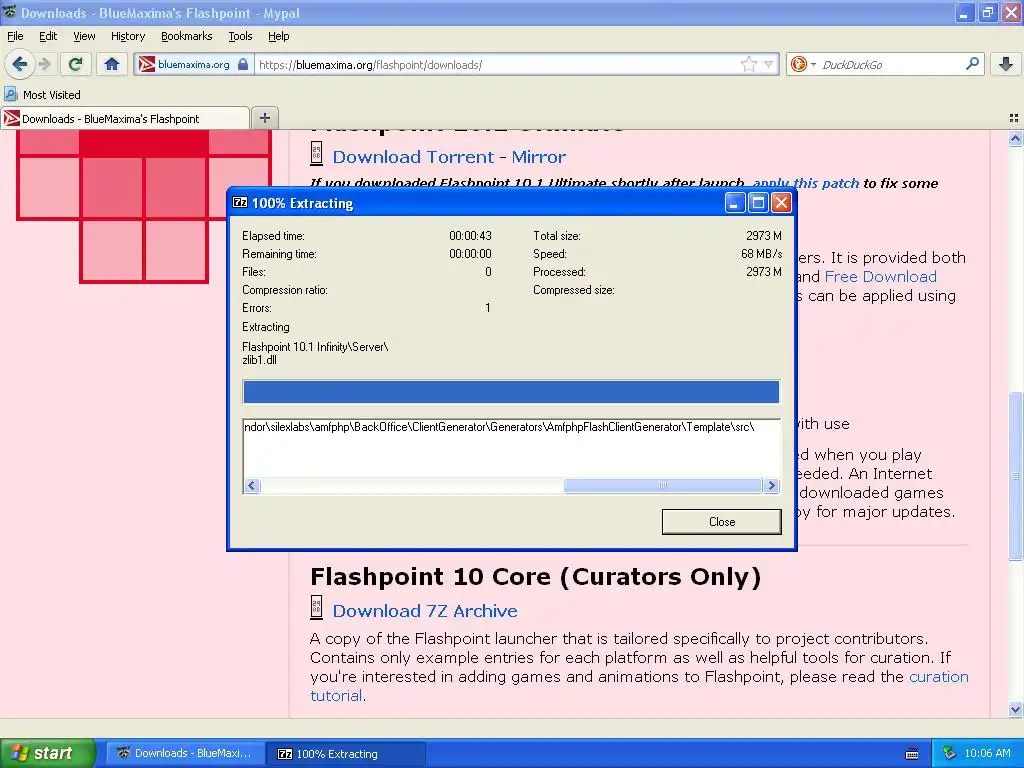Click the error log horizontal scrollbar thumb
Image resolution: width=1024 pixels, height=768 pixels.
tap(662, 485)
